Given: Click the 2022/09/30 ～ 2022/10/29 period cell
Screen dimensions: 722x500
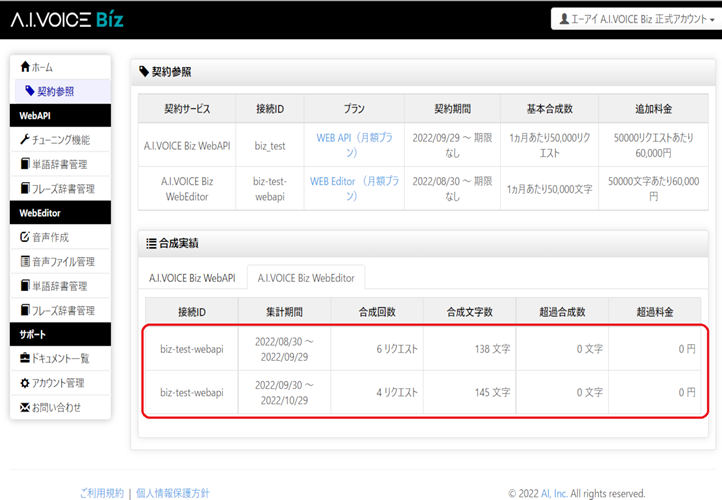Looking at the screenshot, I should [x=284, y=392].
